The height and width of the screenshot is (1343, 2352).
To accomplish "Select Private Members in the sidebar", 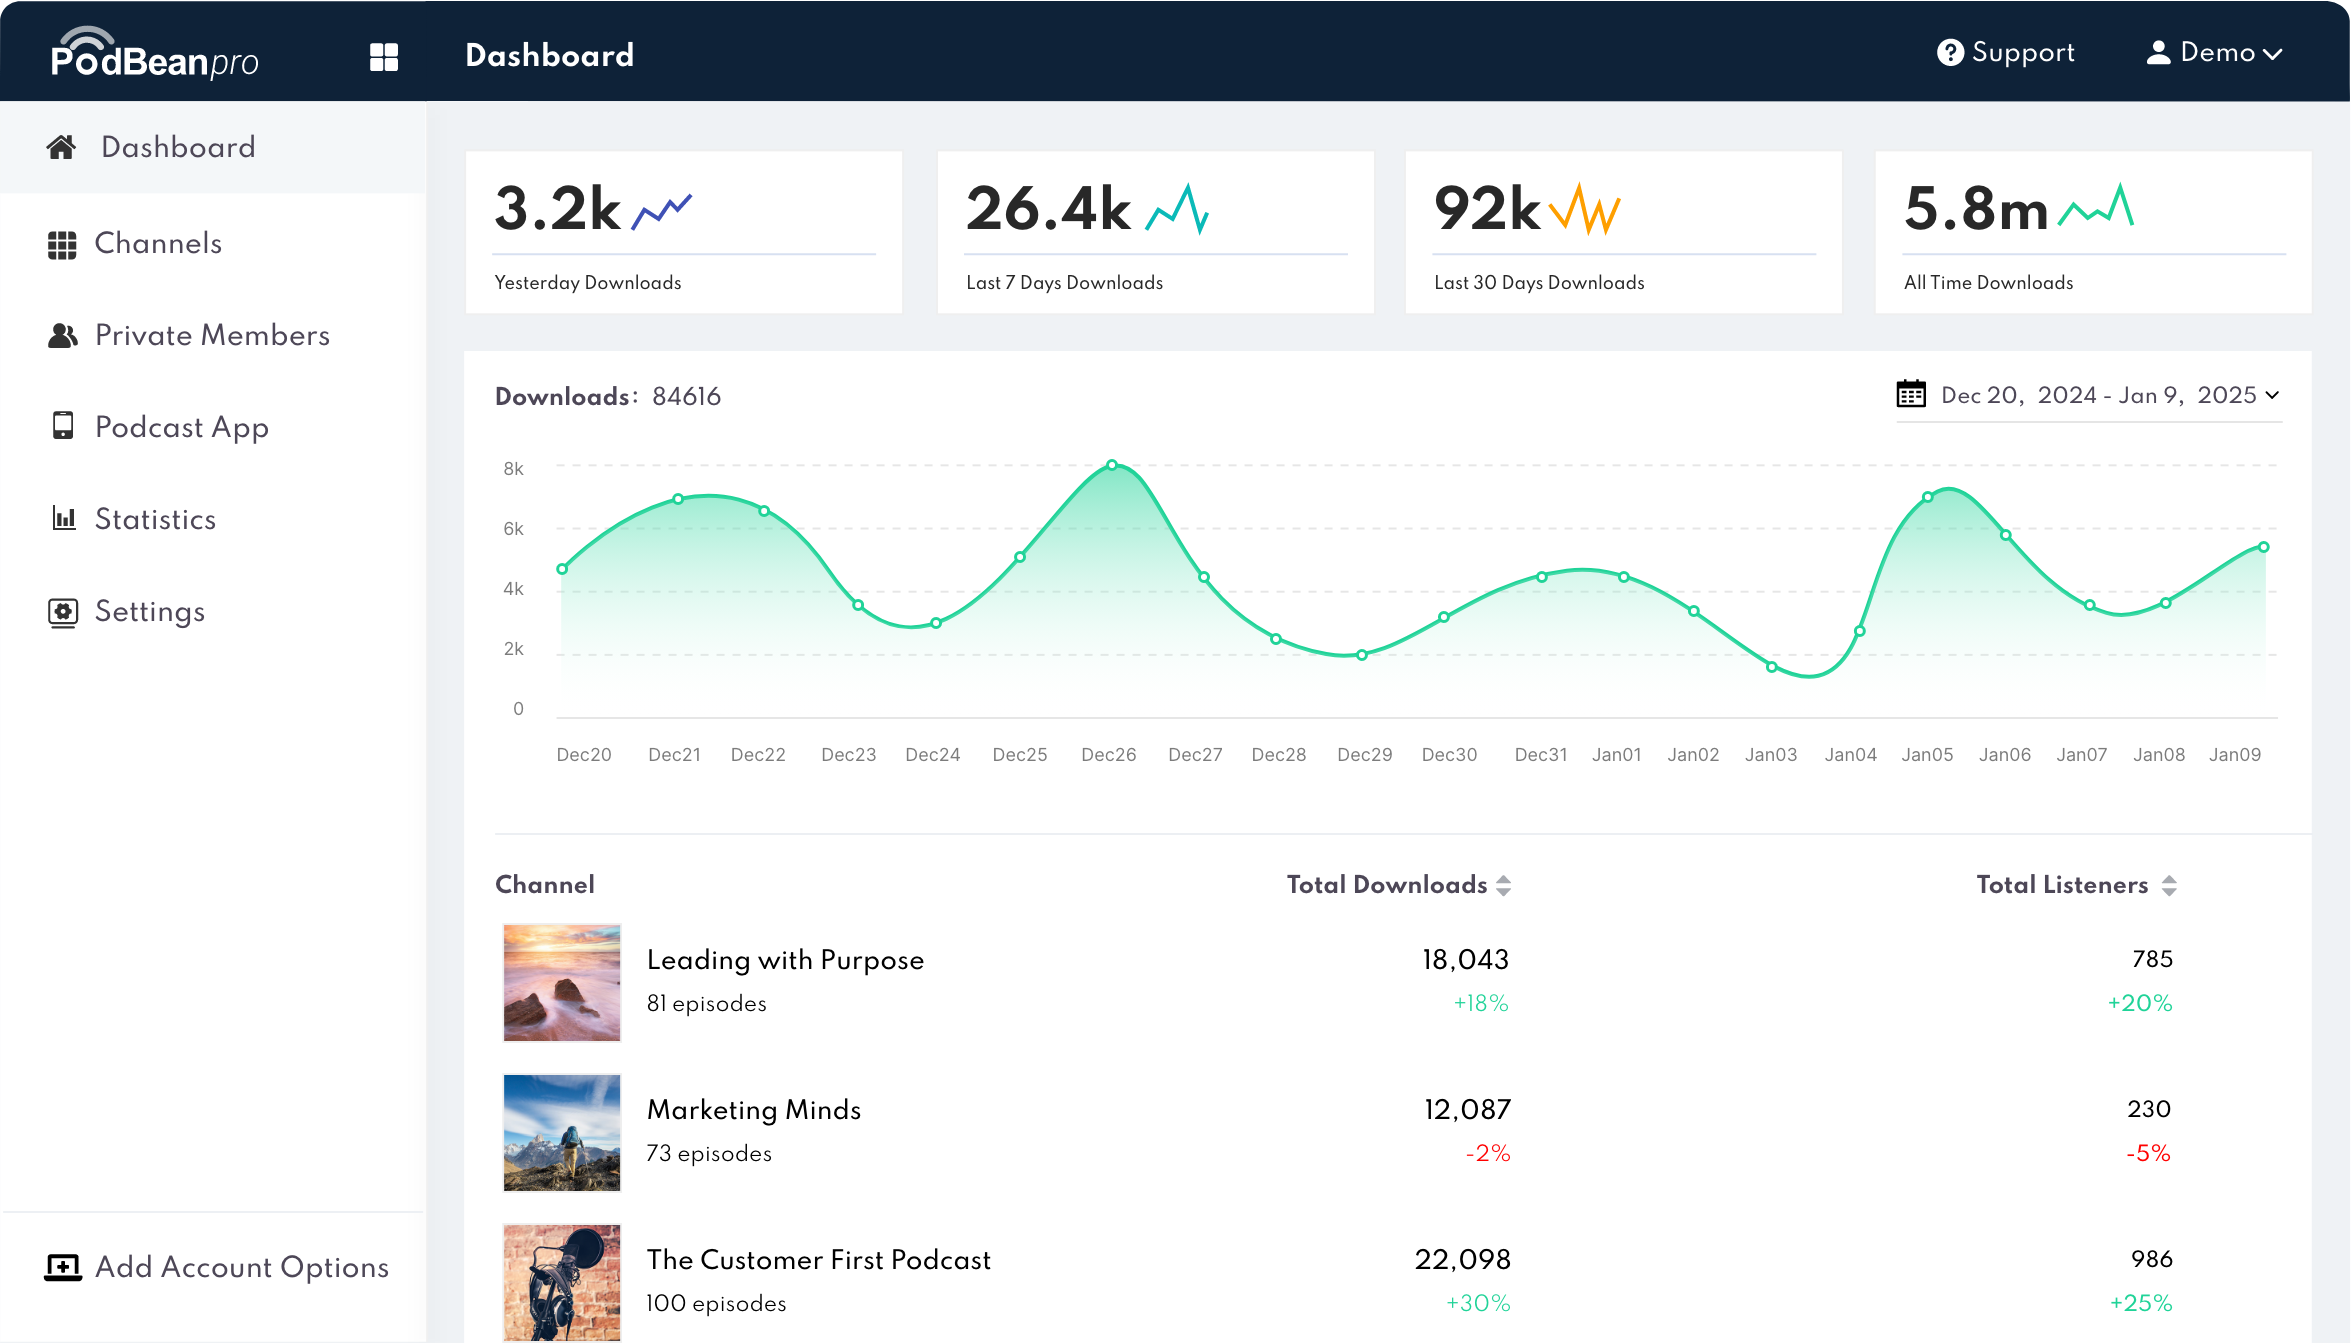I will (212, 335).
